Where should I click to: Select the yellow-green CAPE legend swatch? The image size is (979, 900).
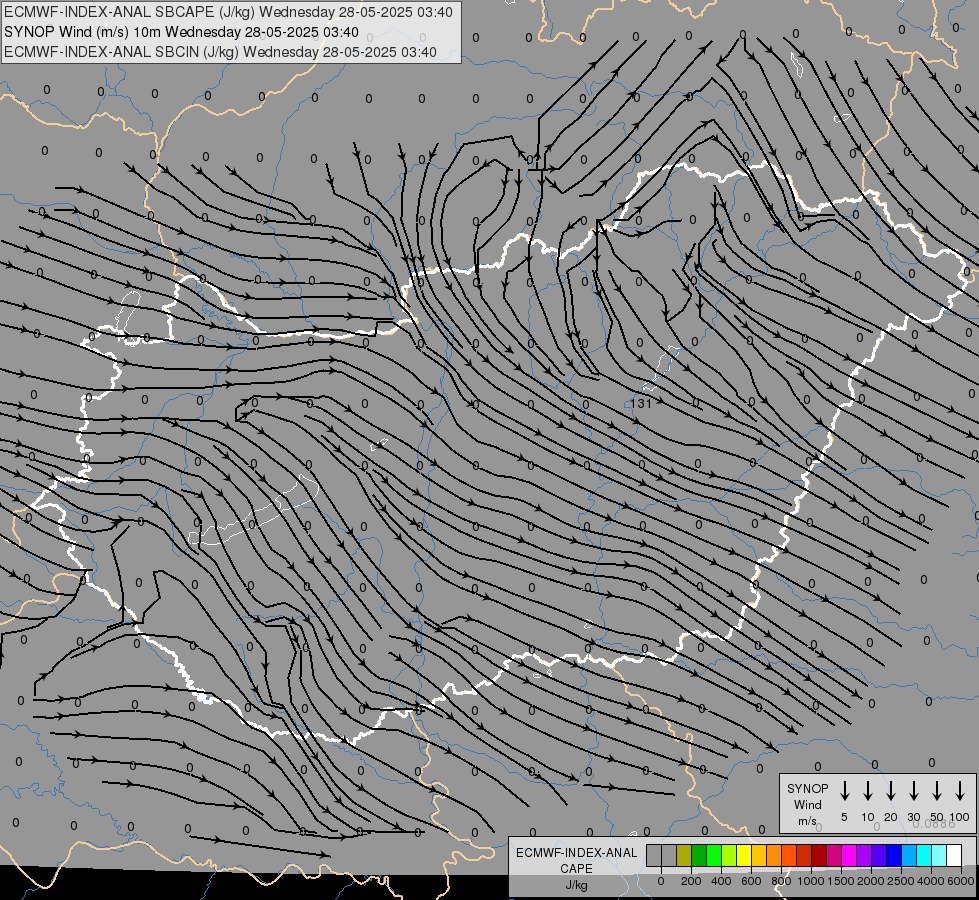pos(729,856)
